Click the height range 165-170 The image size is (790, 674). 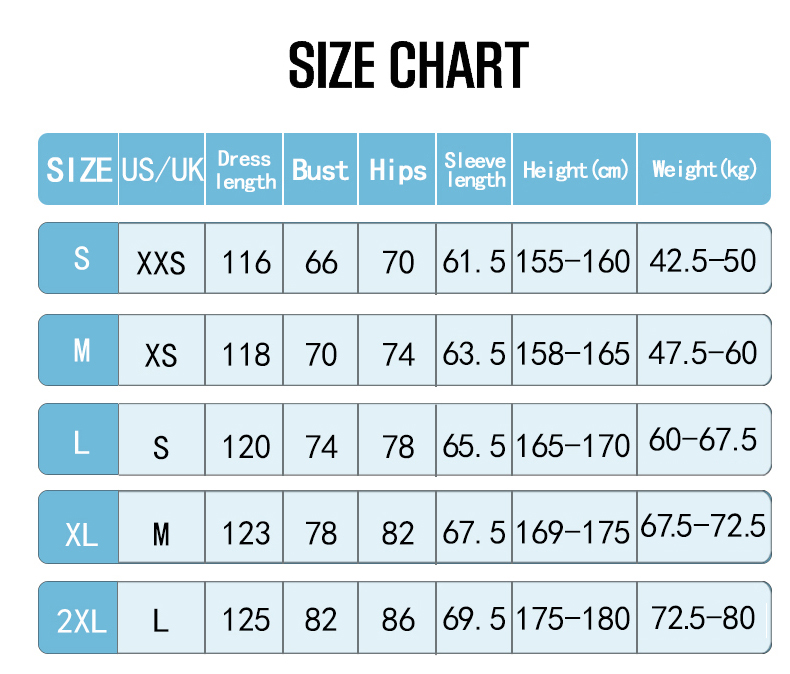(574, 444)
